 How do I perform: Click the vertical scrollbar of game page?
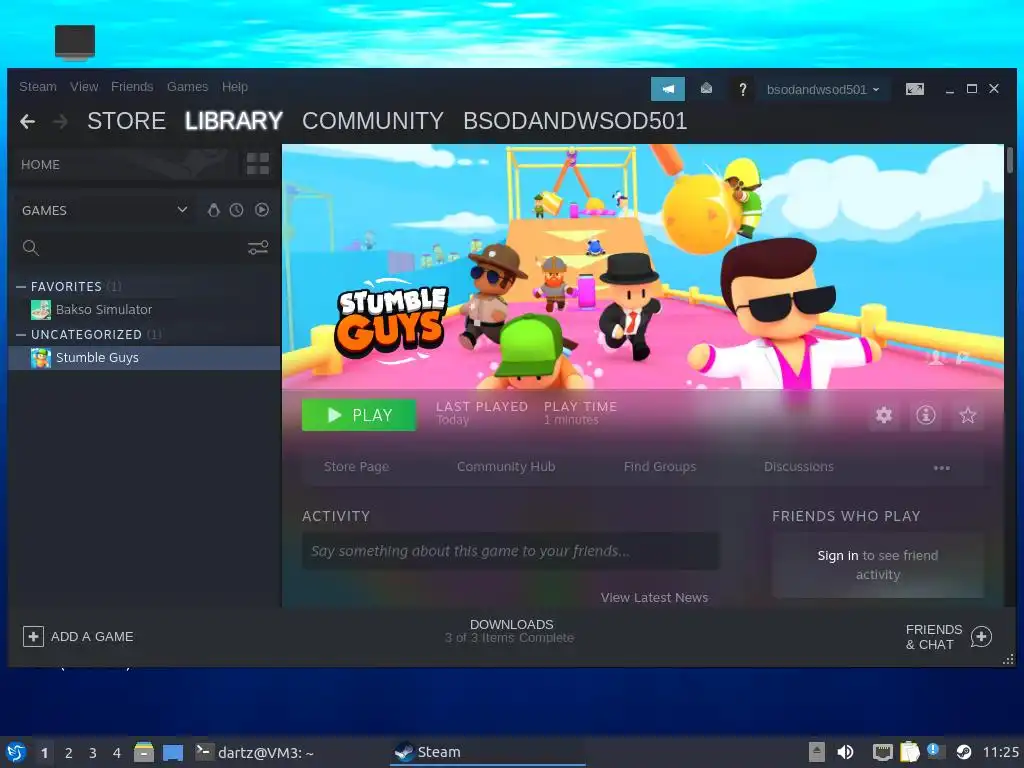pos(1010,161)
